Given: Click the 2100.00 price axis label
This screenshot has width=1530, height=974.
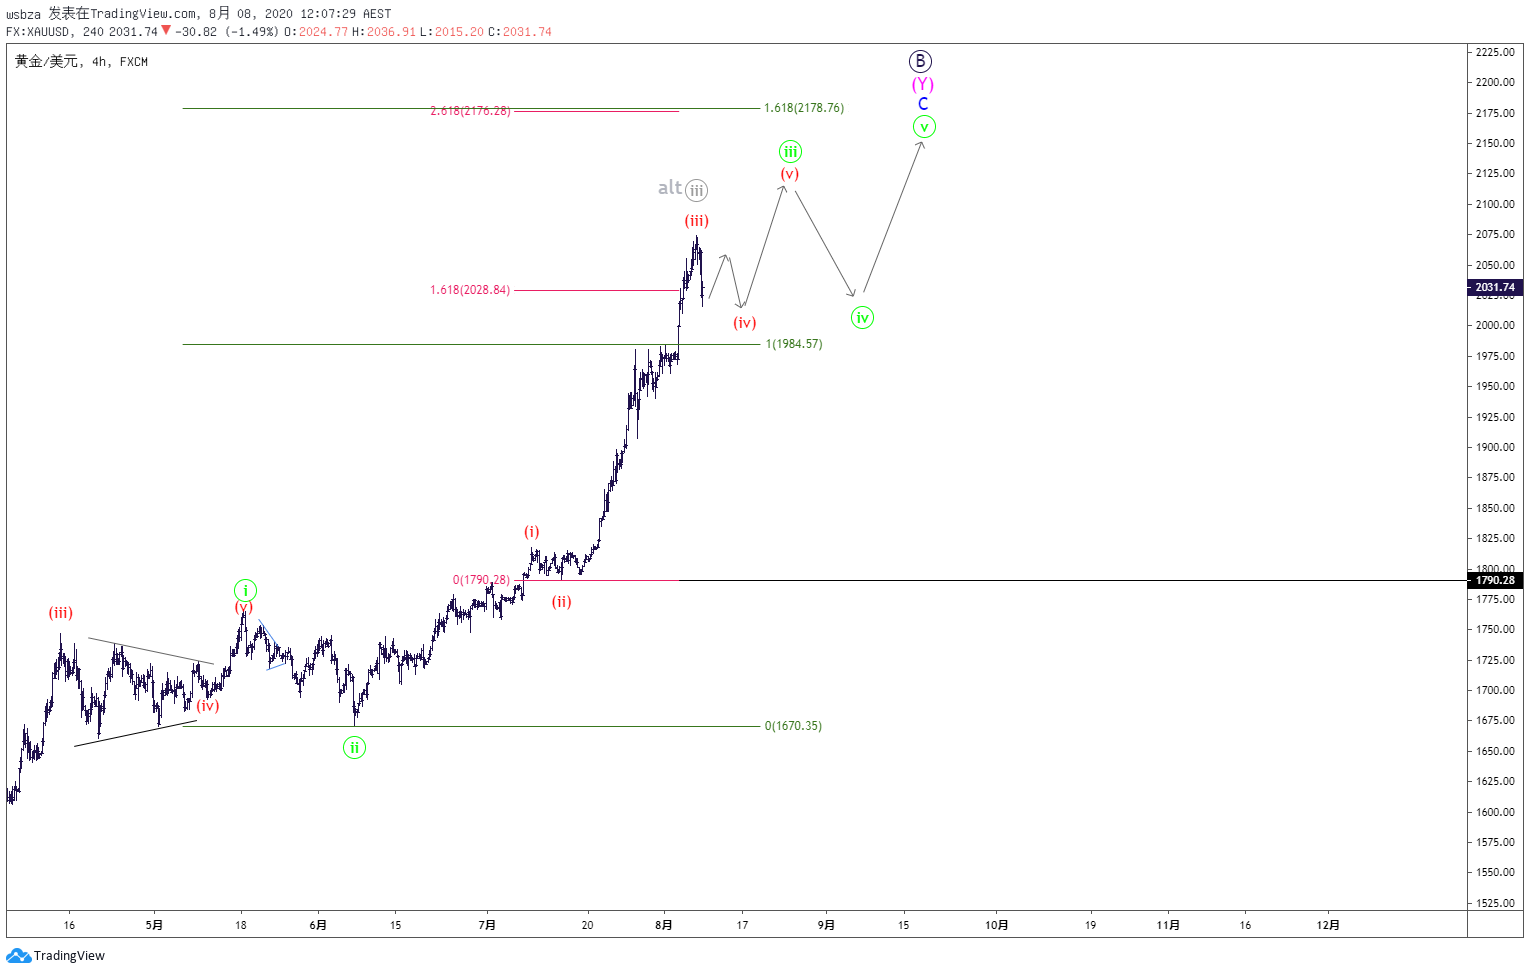Looking at the screenshot, I should click(1495, 204).
